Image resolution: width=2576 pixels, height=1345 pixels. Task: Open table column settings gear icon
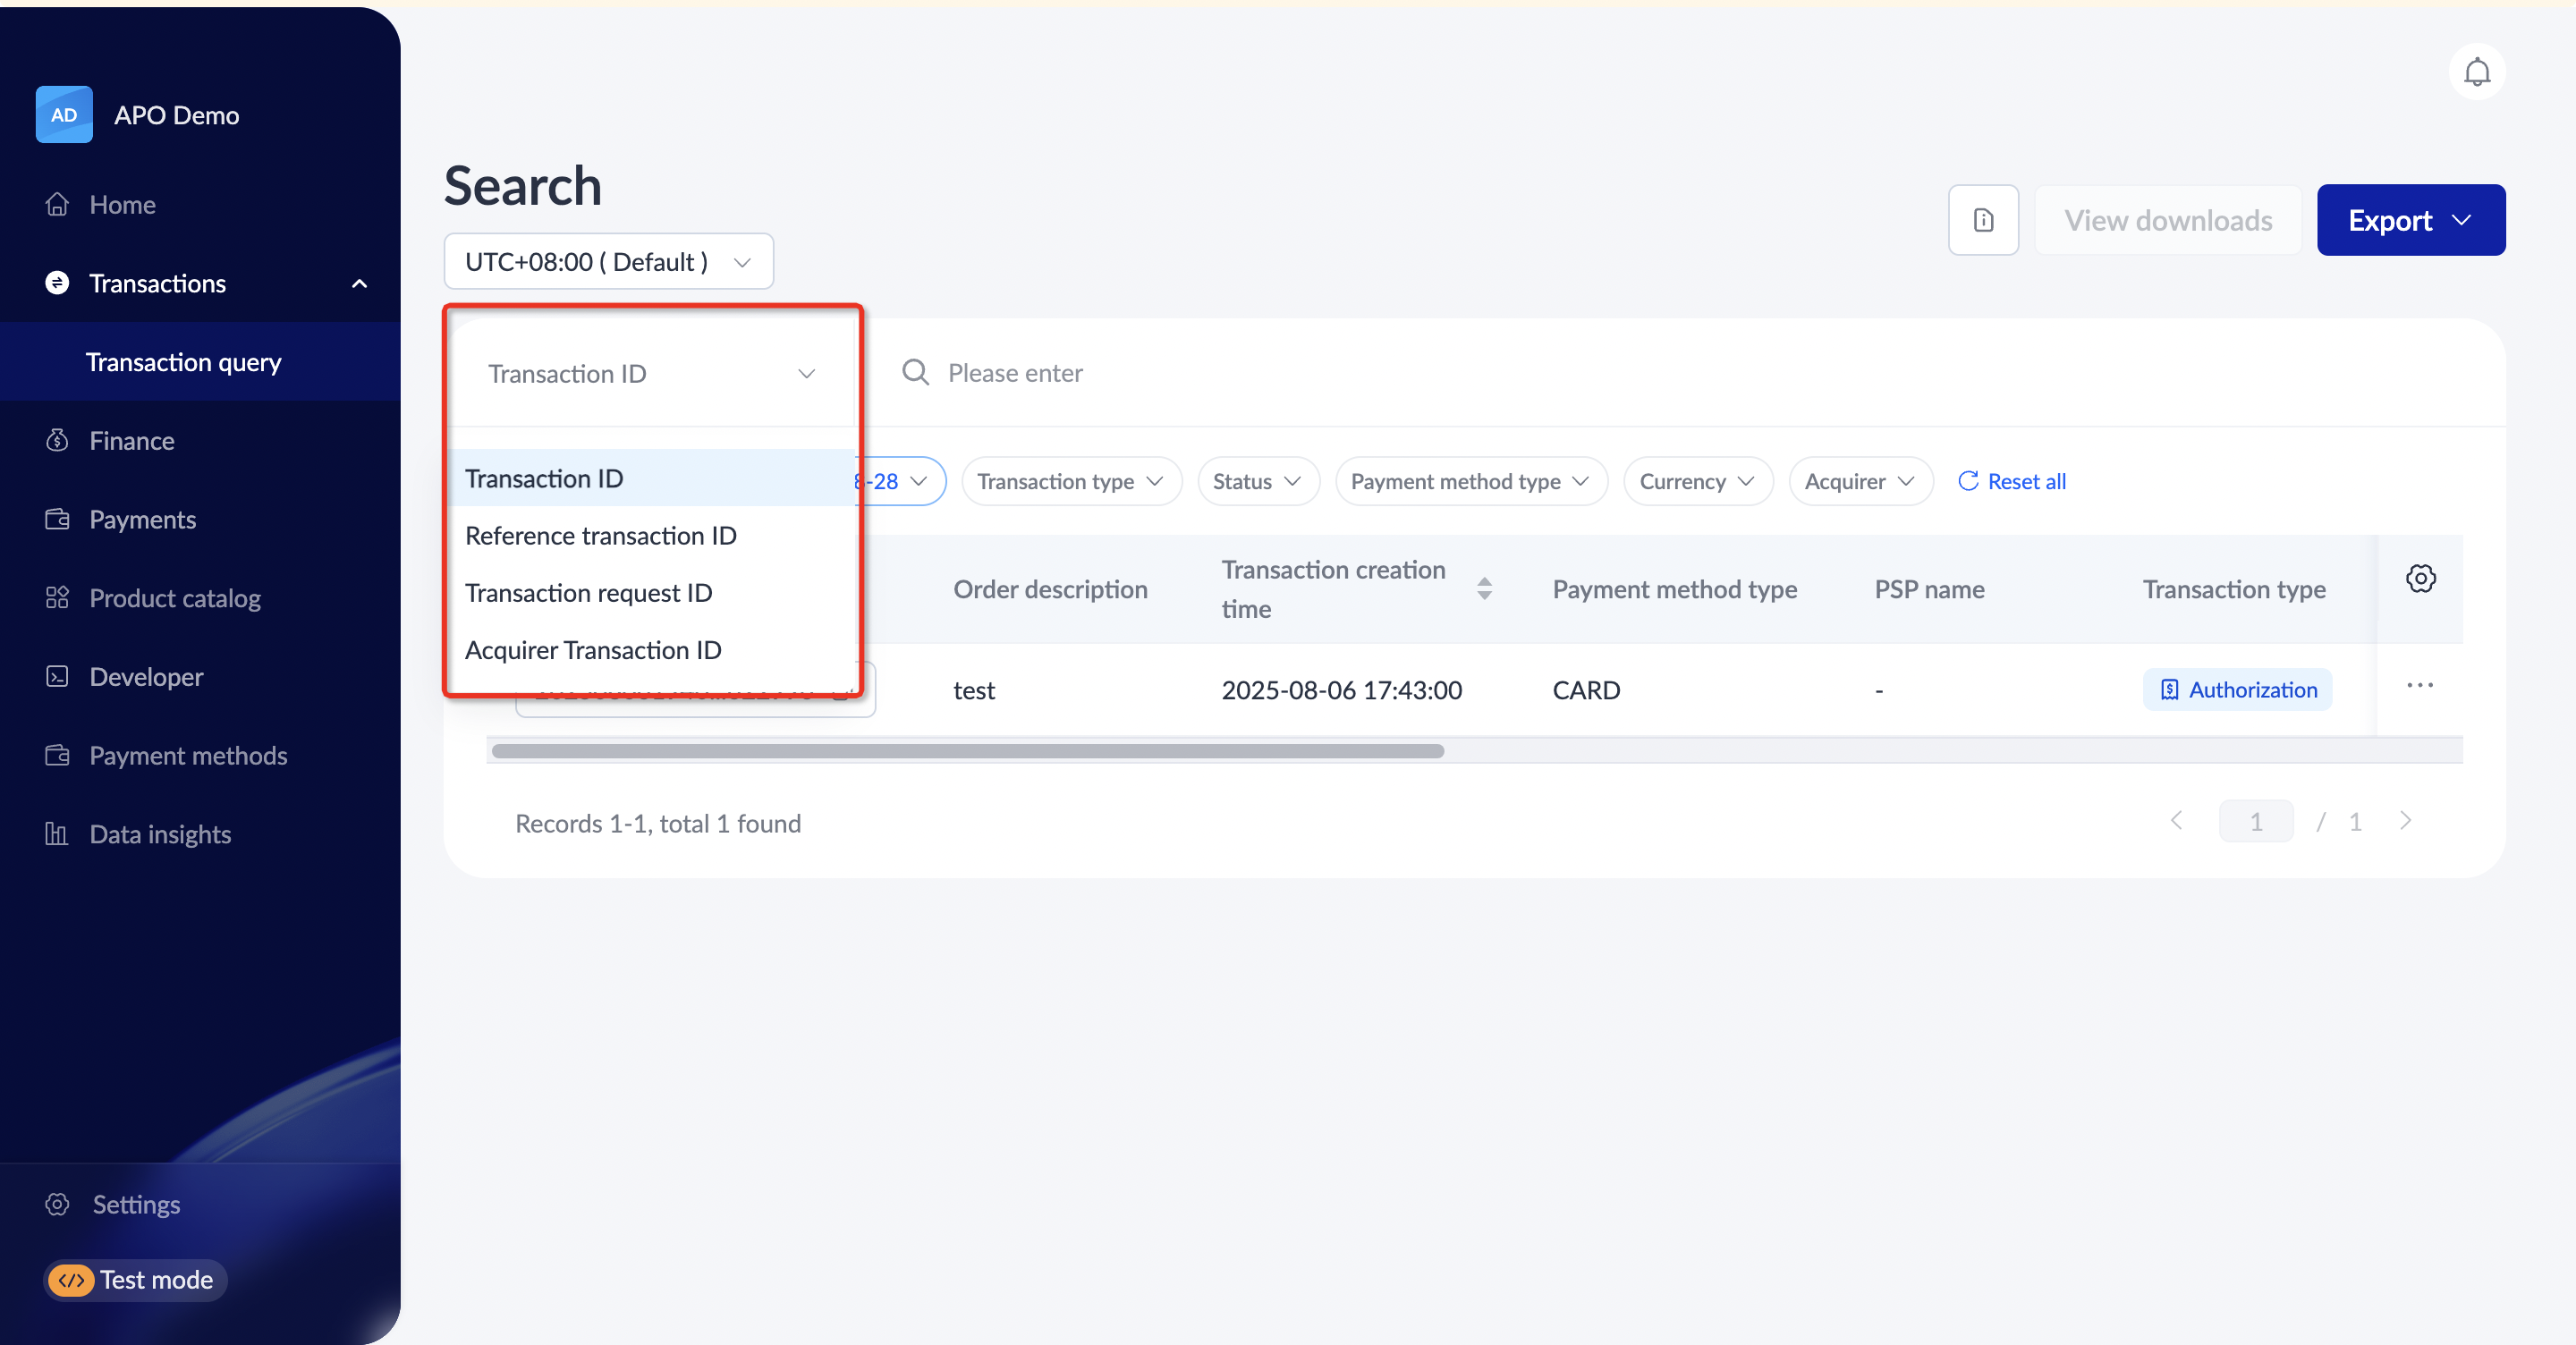2420,578
